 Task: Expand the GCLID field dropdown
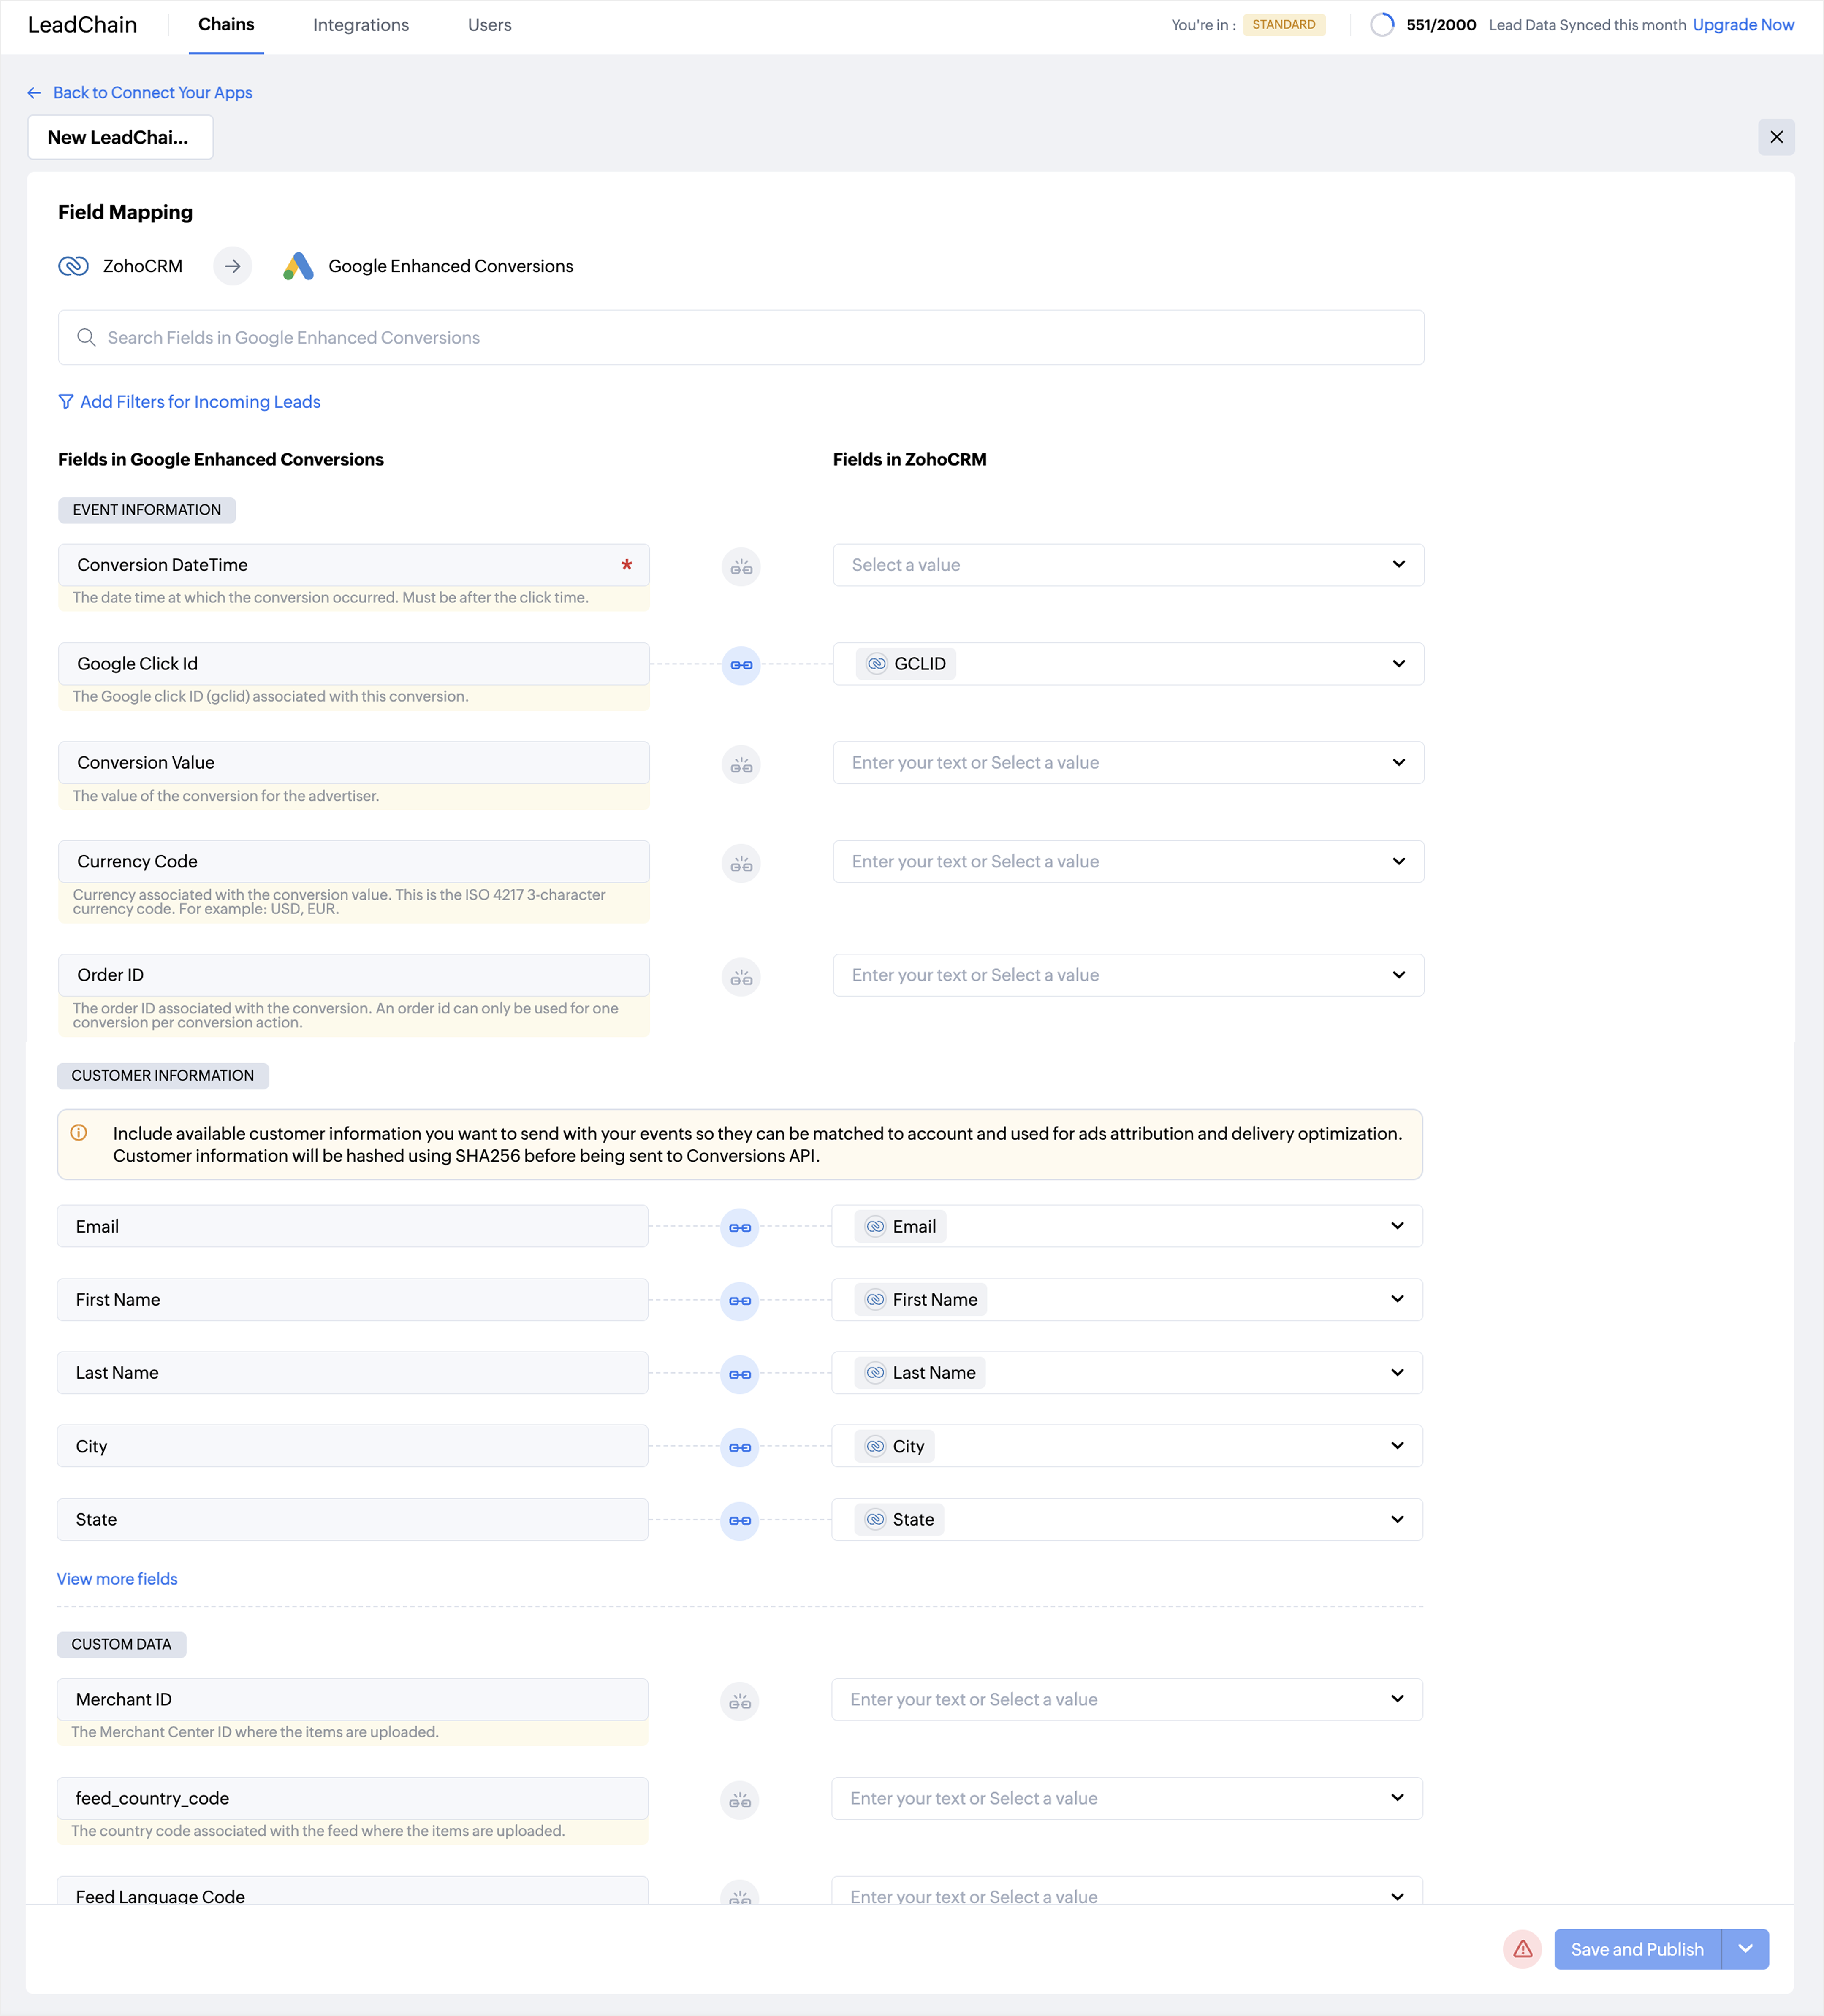pyautogui.click(x=1398, y=664)
